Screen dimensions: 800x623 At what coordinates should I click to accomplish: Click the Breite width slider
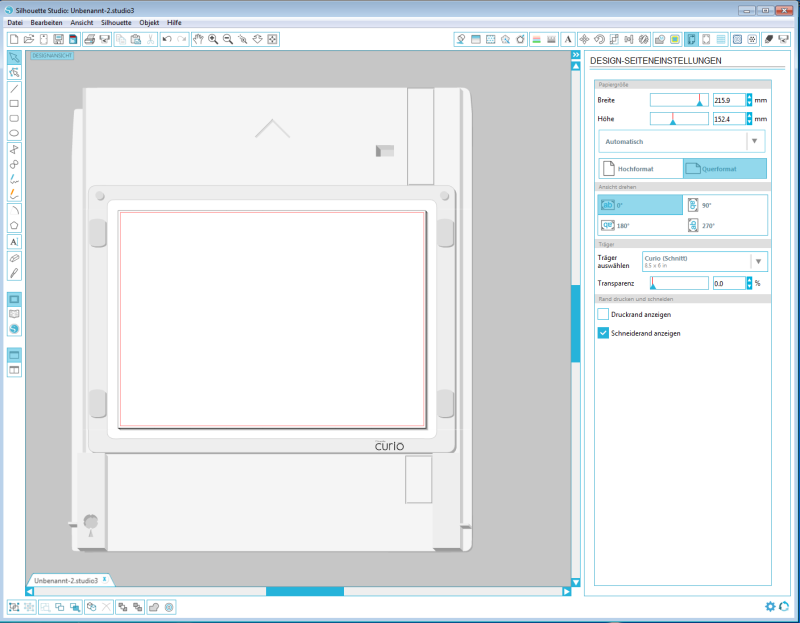679,100
